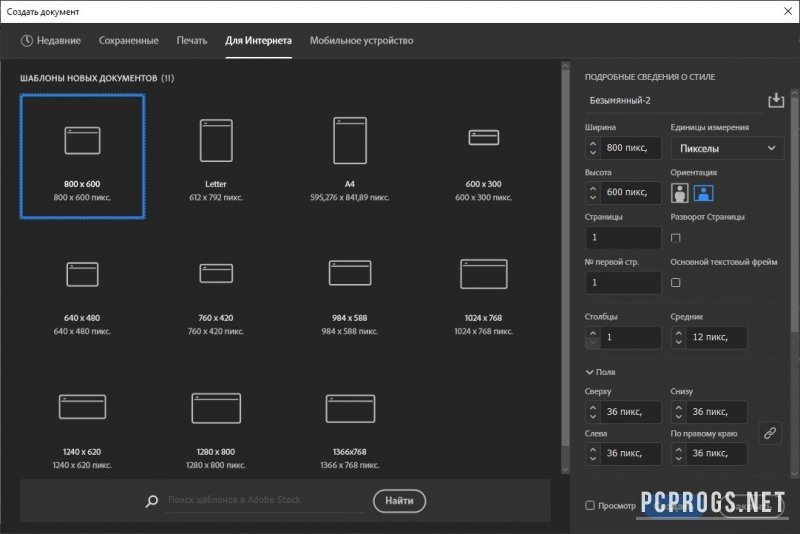
Task: Choose the 760 x 420 template
Action: point(216,297)
